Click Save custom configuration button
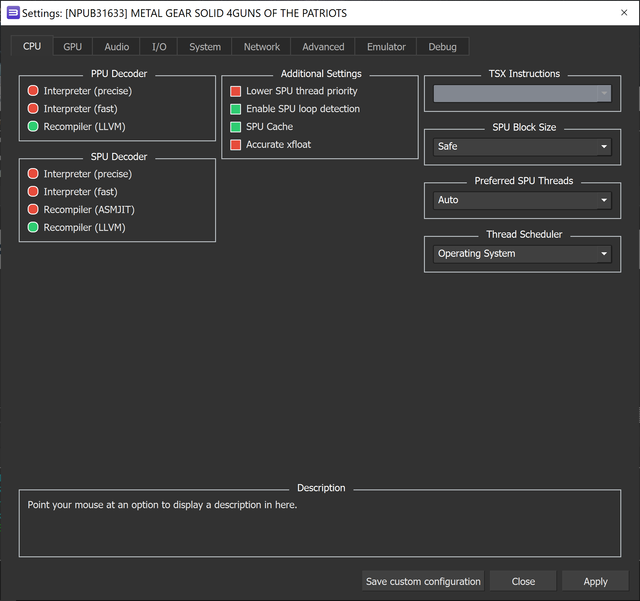The image size is (640, 601). [423, 581]
